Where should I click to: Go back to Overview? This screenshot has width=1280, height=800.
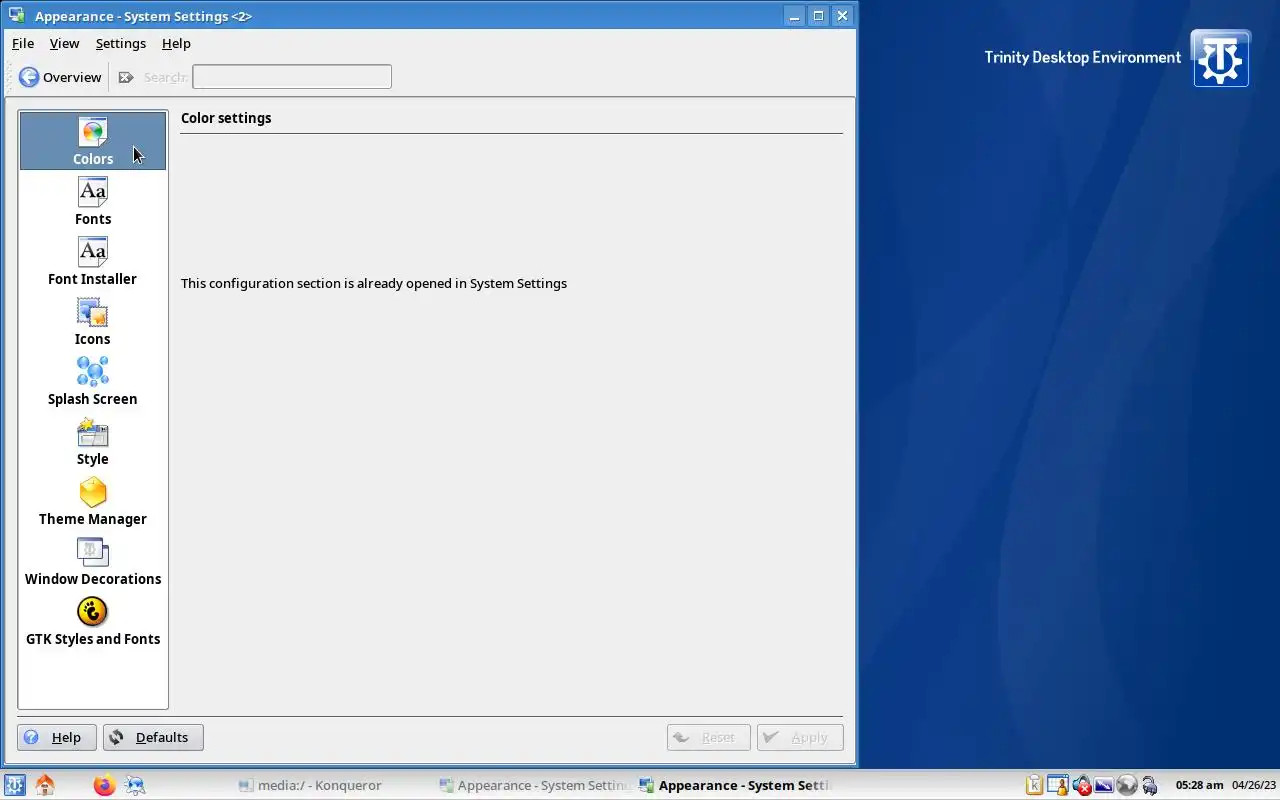60,77
